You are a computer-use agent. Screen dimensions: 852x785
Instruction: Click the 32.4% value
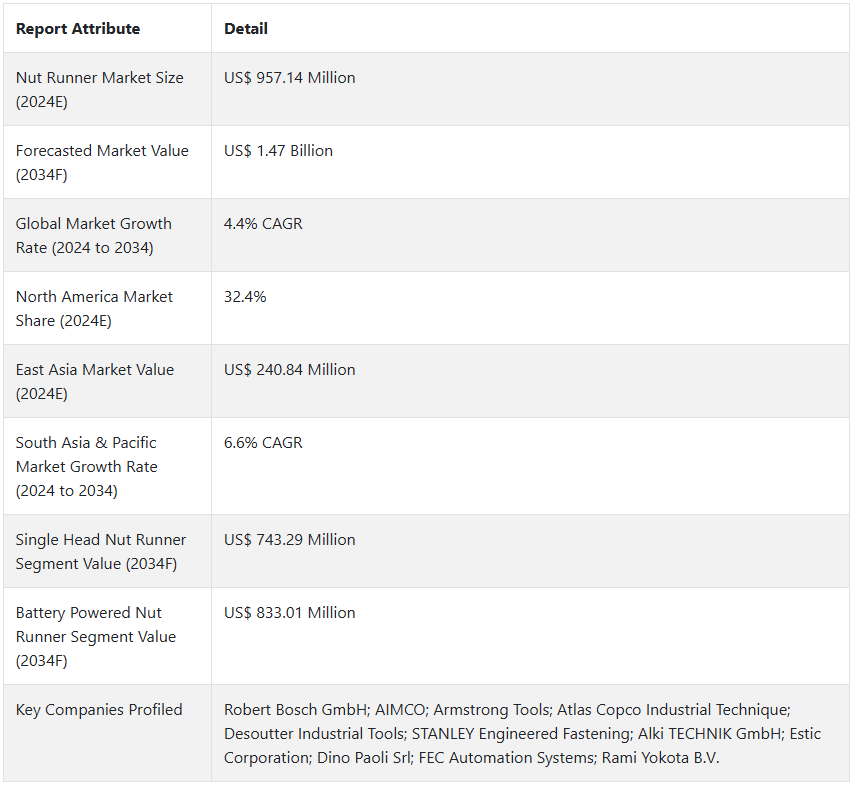click(245, 297)
